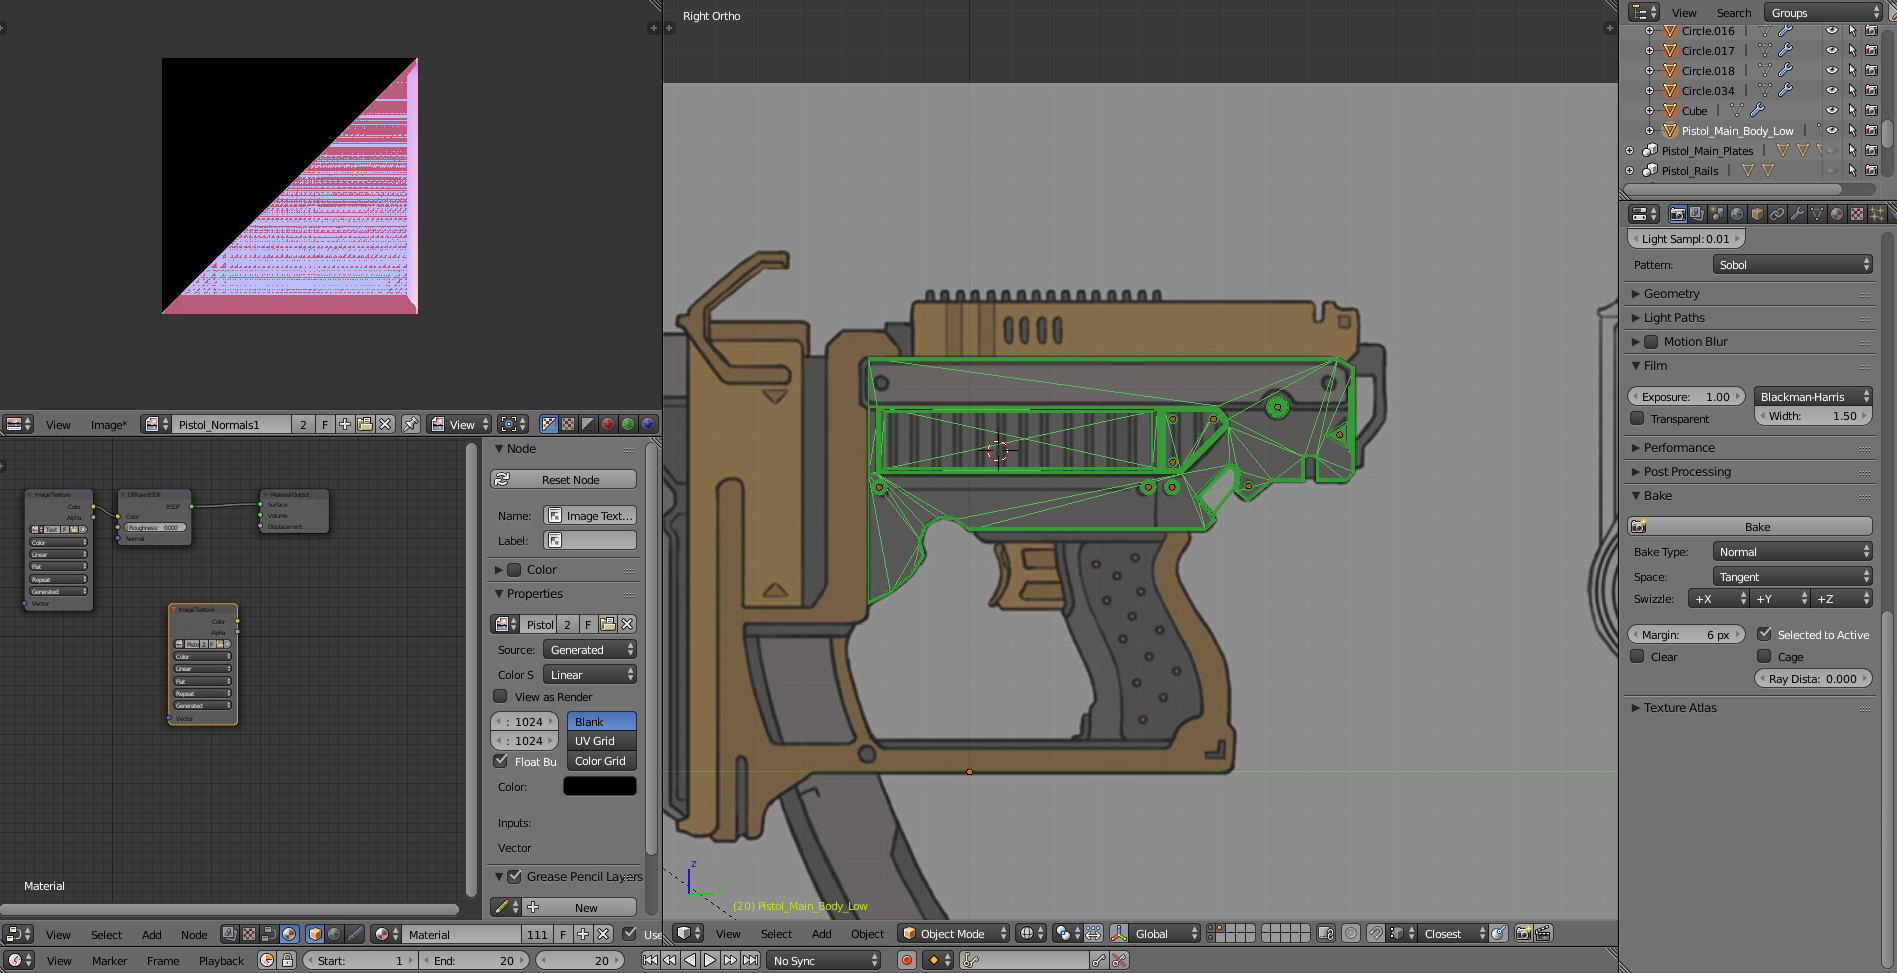This screenshot has width=1897, height=973.
Task: Hide the Pistol_Main_Body_Low object in viewport
Action: point(1831,130)
